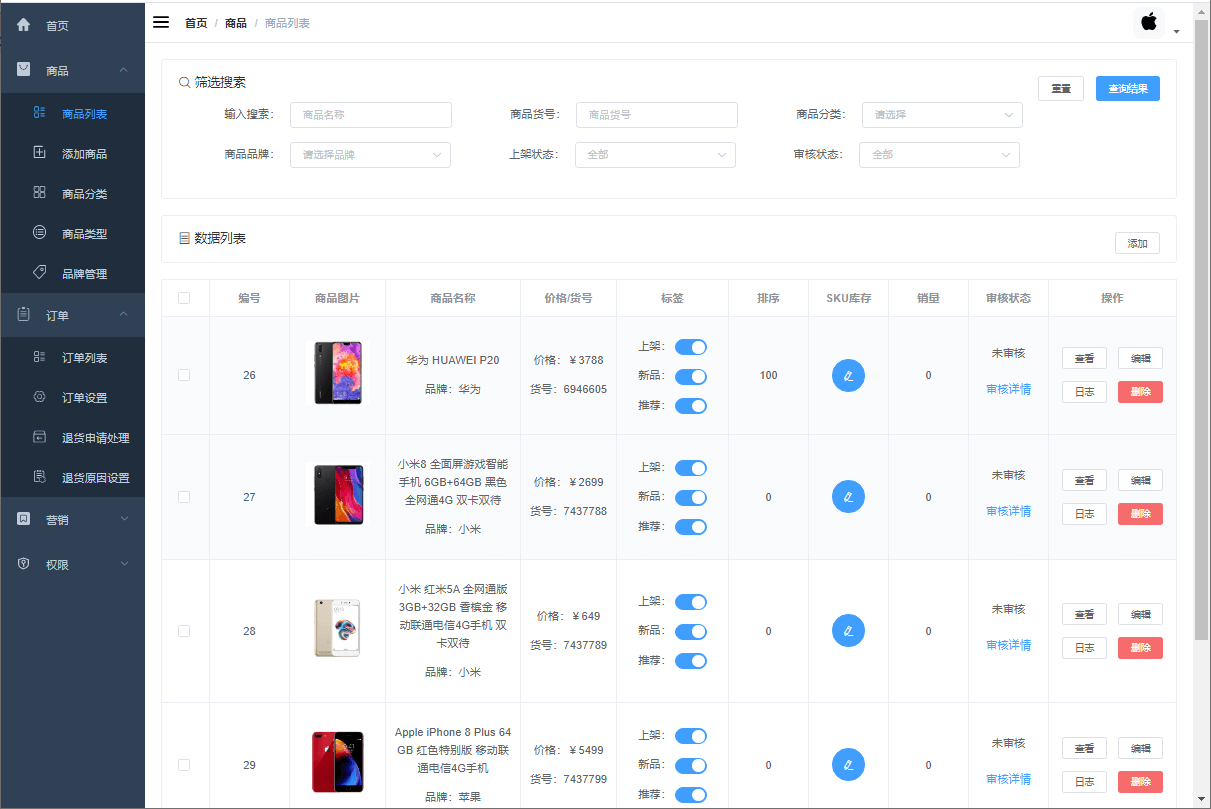Screen dimensions: 1211x809
Task: Click the hamburger menu icon
Action: (161, 22)
